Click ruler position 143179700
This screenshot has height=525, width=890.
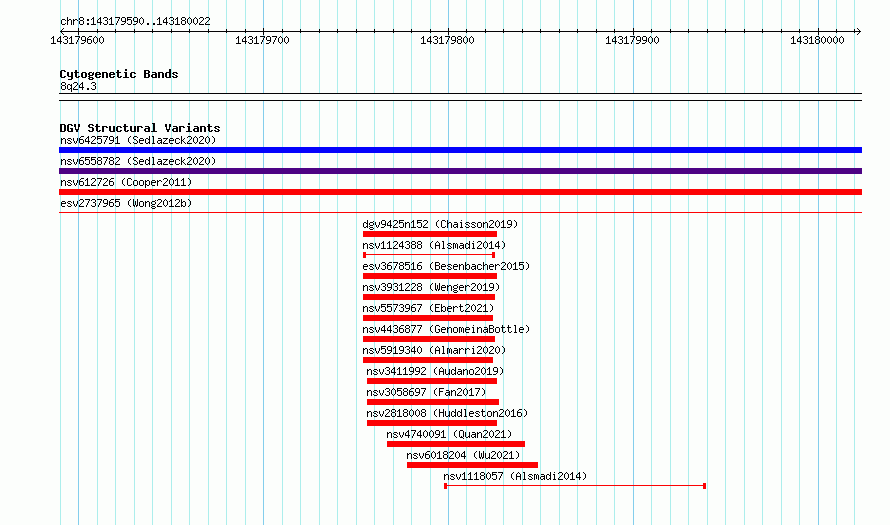[x=262, y=40]
